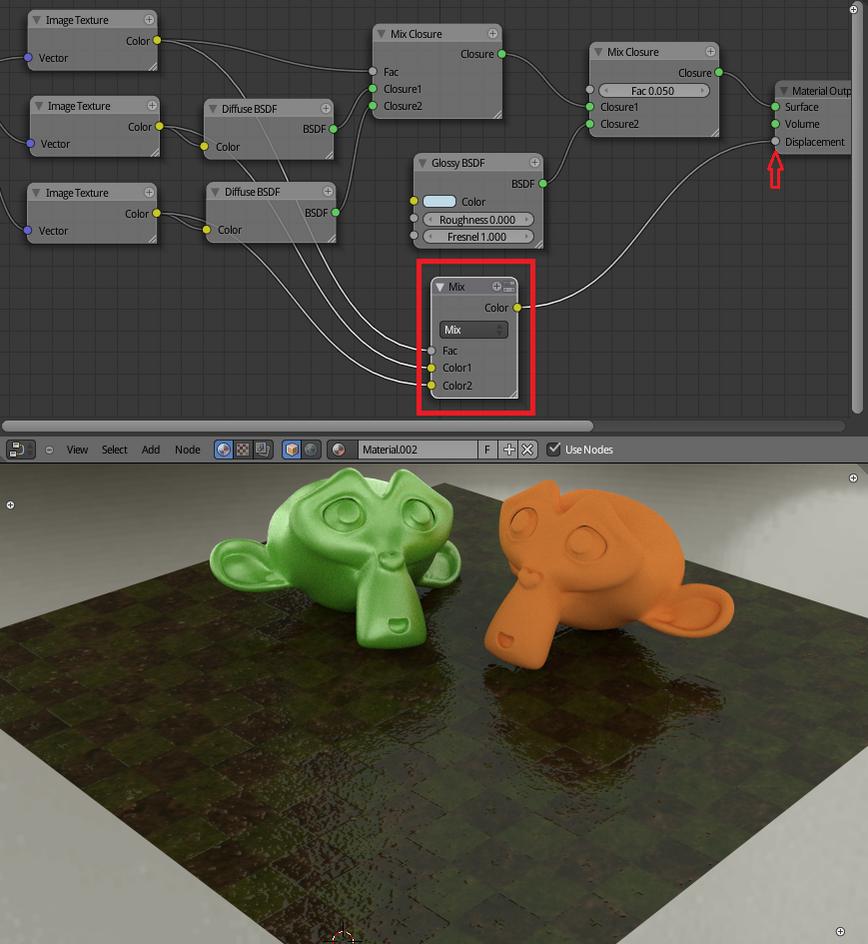Select the green Suzanne monkey in viewport
The height and width of the screenshot is (944, 868).
pos(337,557)
